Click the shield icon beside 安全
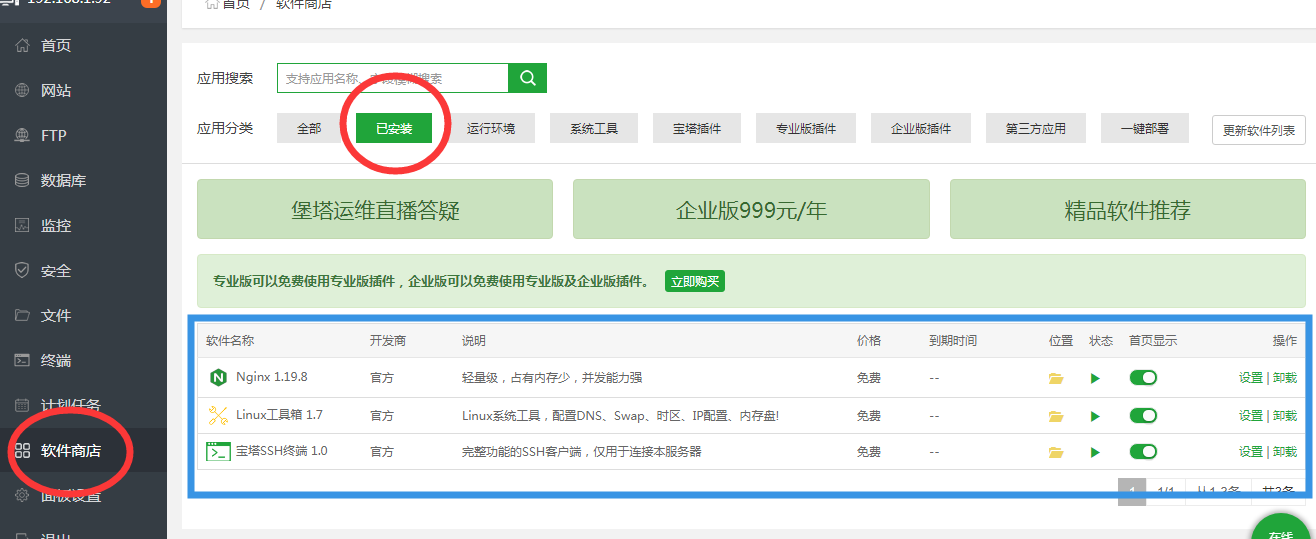Viewport: 1316px width, 539px height. pyautogui.click(x=22, y=270)
